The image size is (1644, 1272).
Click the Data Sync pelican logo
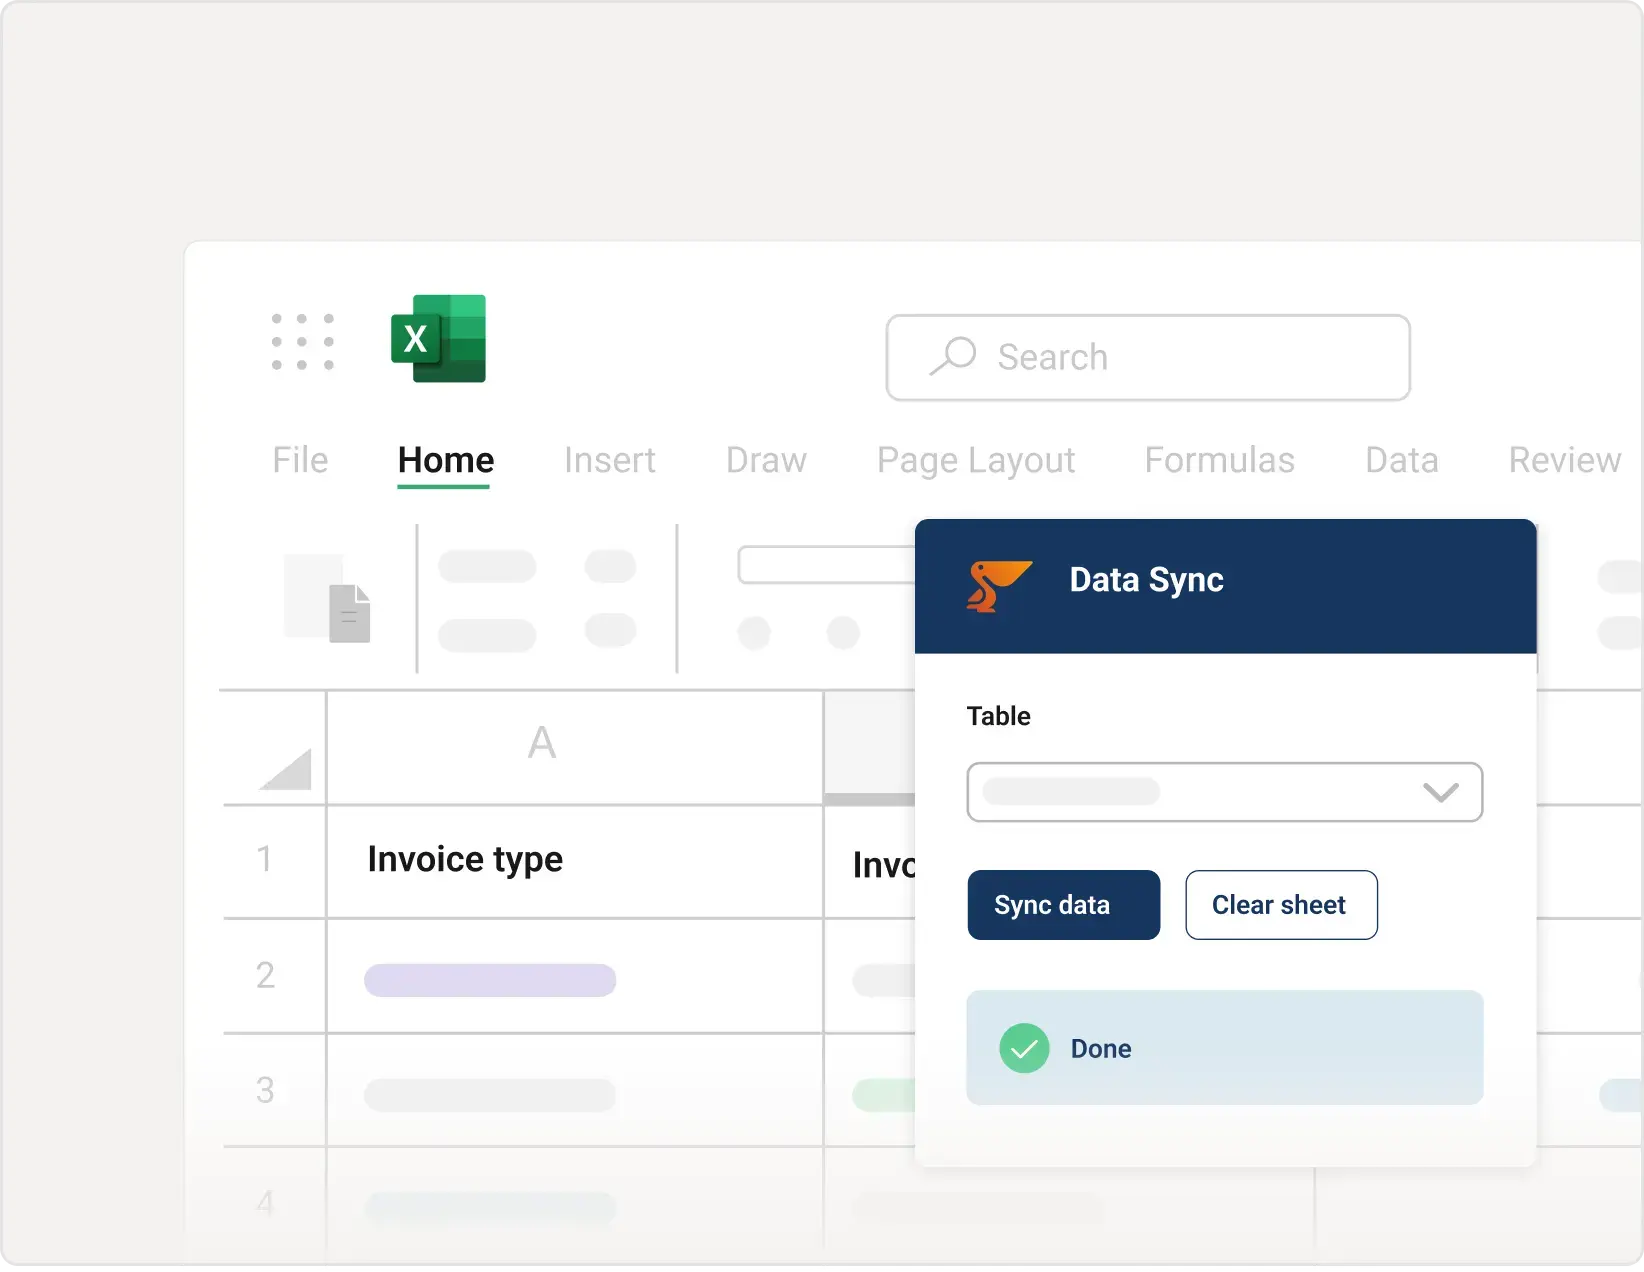(998, 585)
